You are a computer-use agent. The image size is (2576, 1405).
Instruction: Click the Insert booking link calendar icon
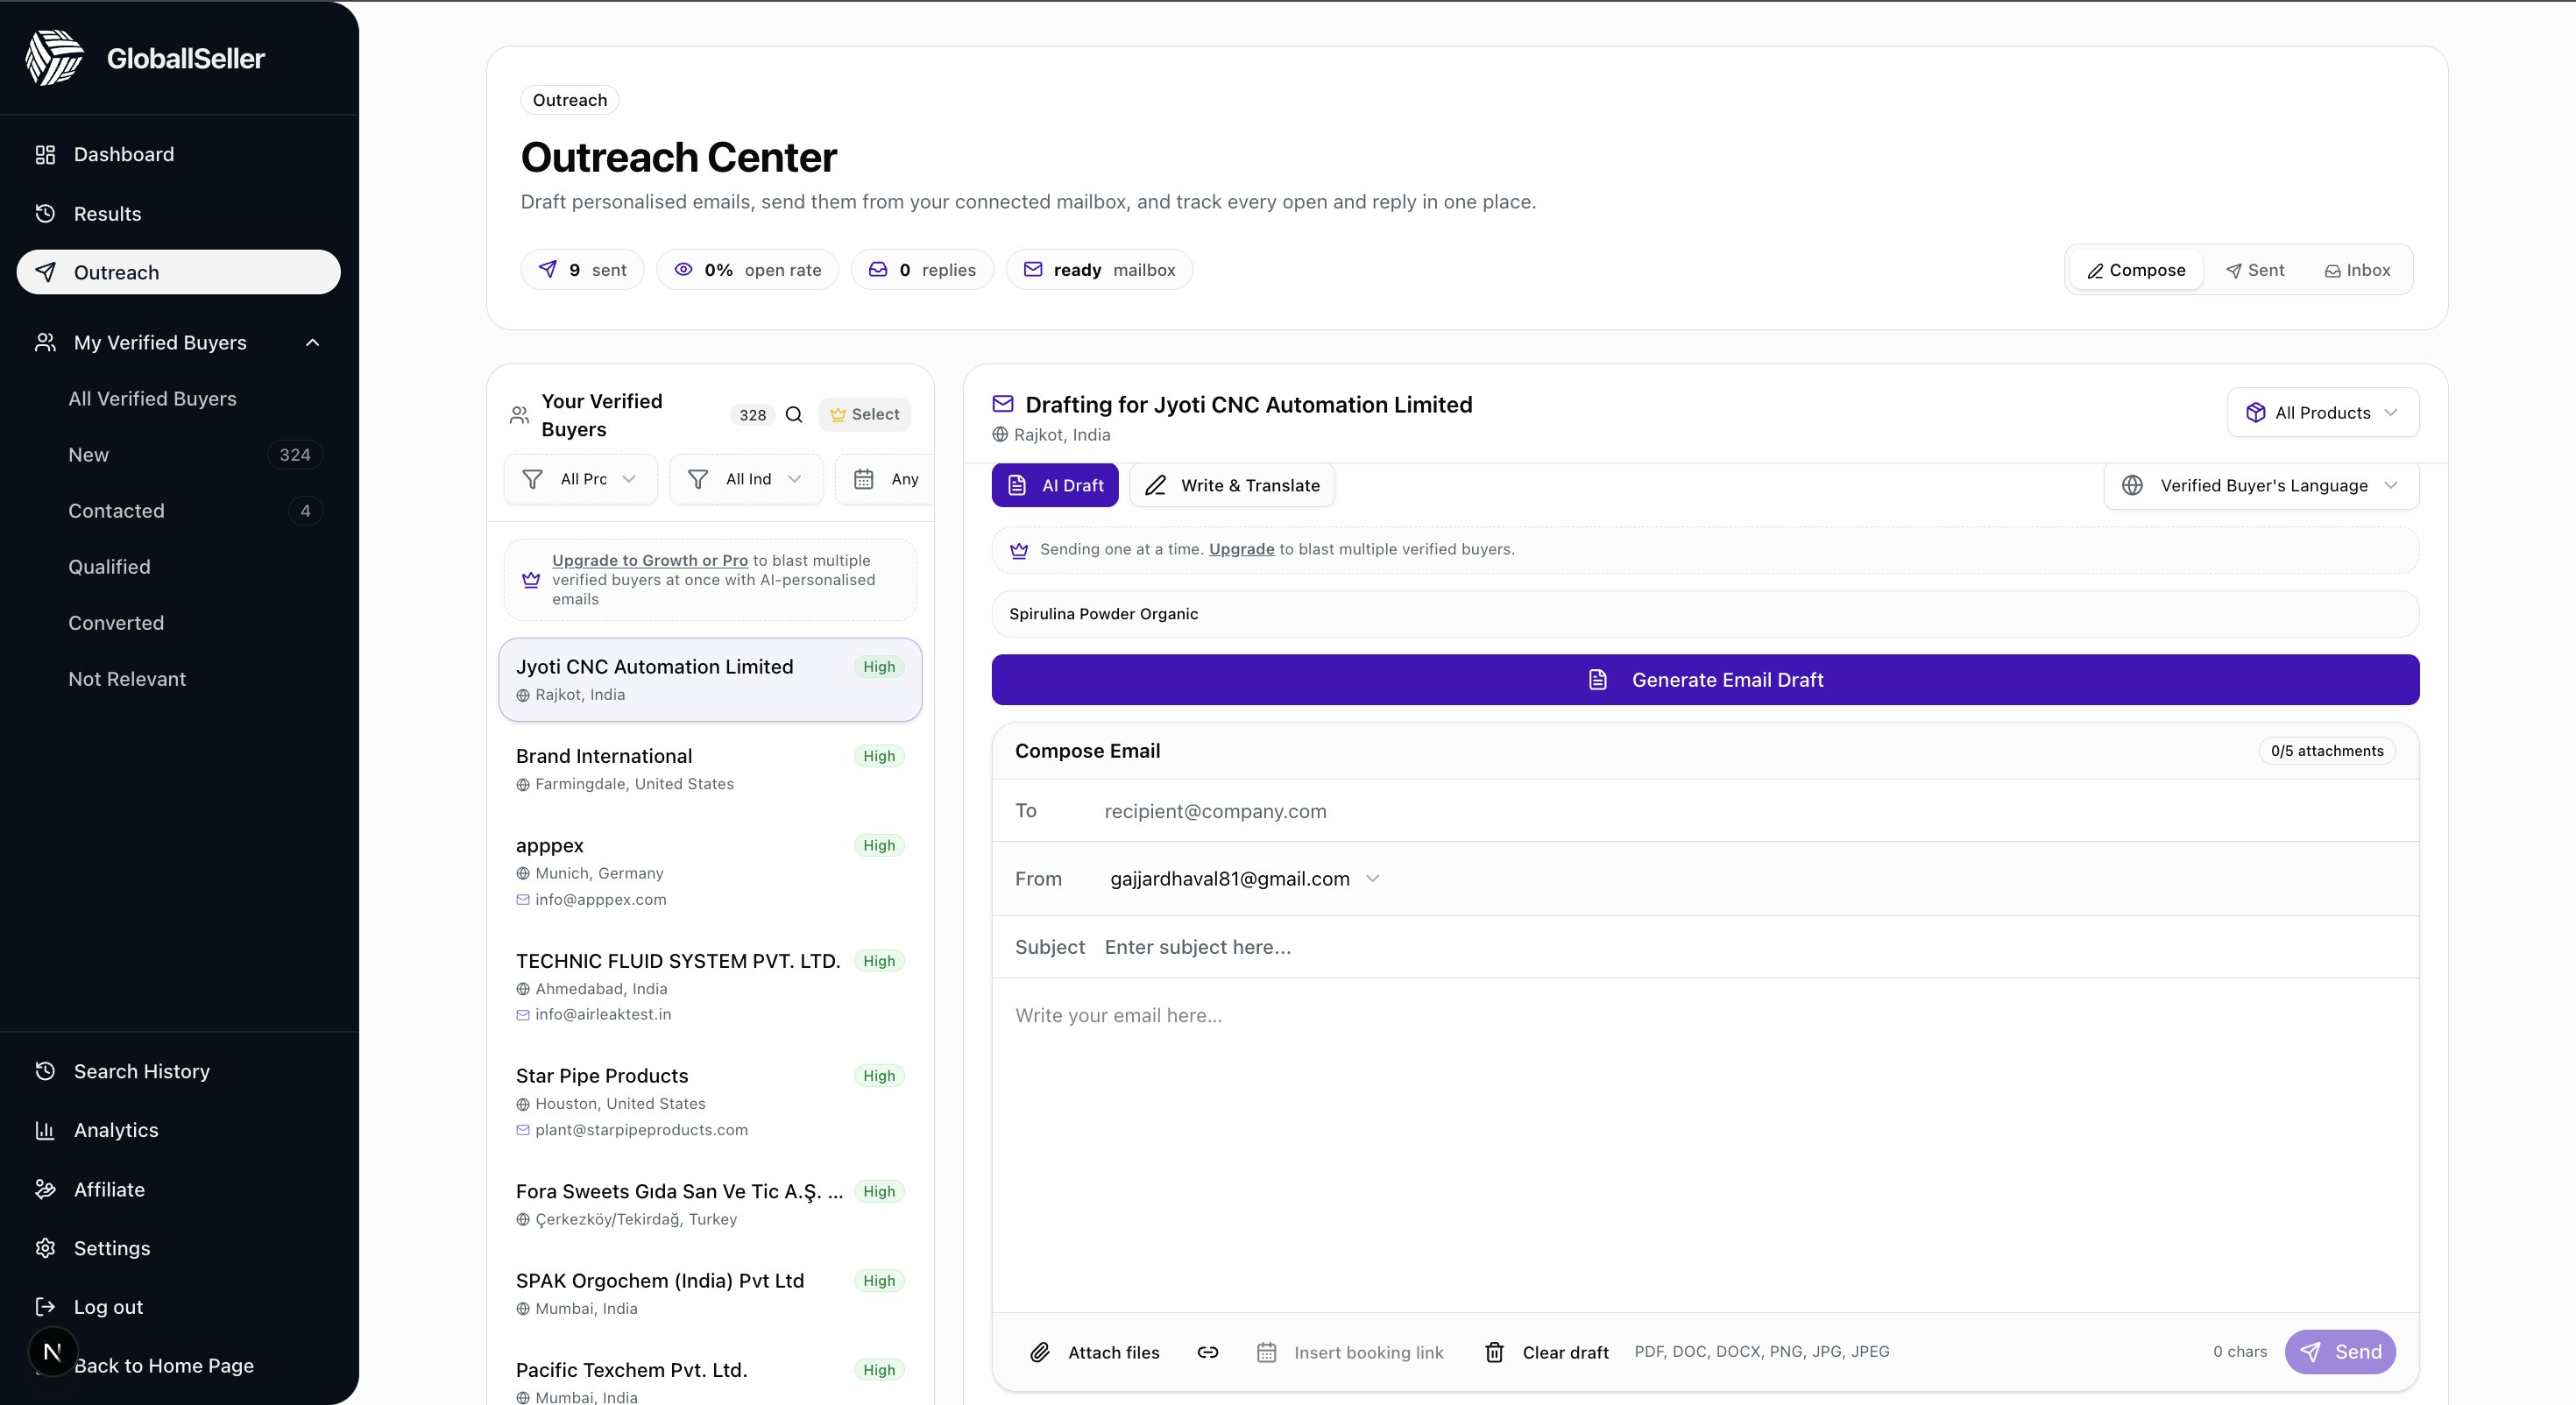1266,1352
